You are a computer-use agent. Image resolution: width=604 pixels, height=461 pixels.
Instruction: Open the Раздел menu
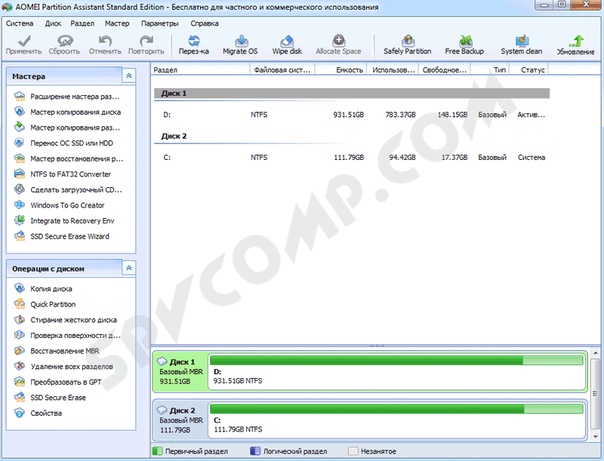[82, 23]
